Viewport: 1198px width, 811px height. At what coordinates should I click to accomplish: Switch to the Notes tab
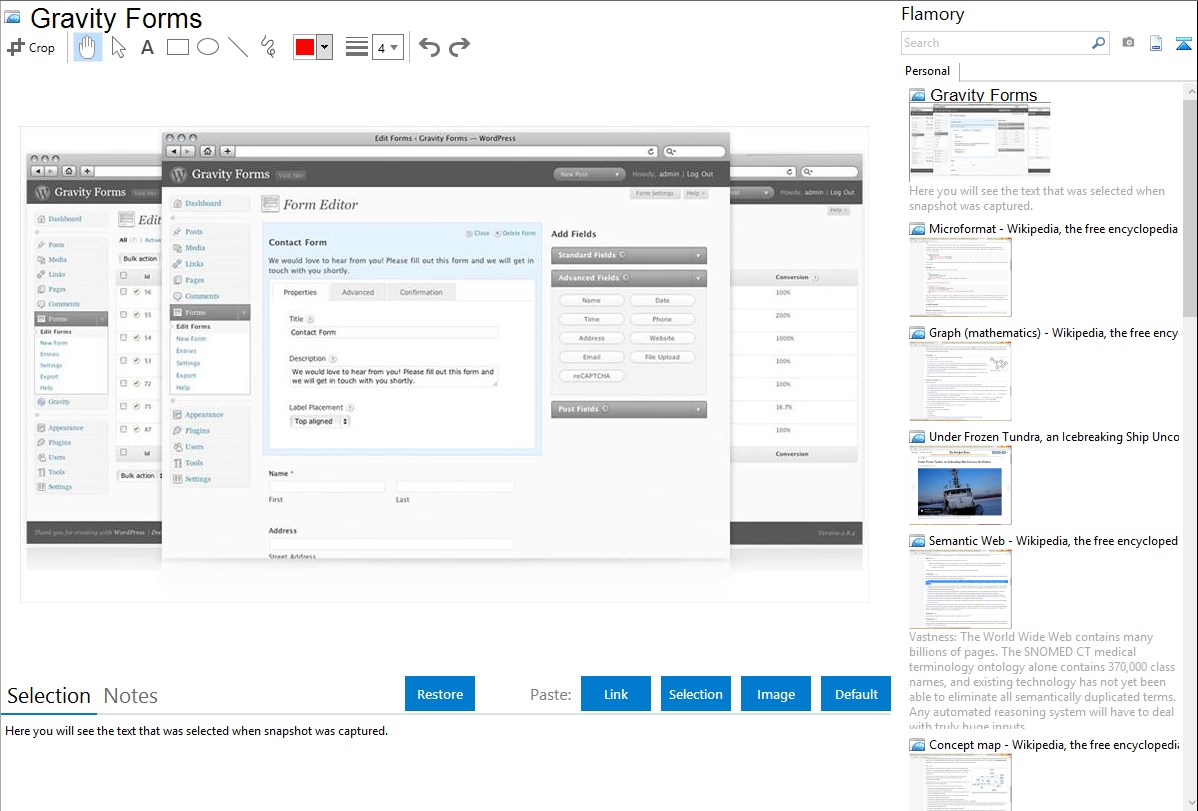[131, 696]
